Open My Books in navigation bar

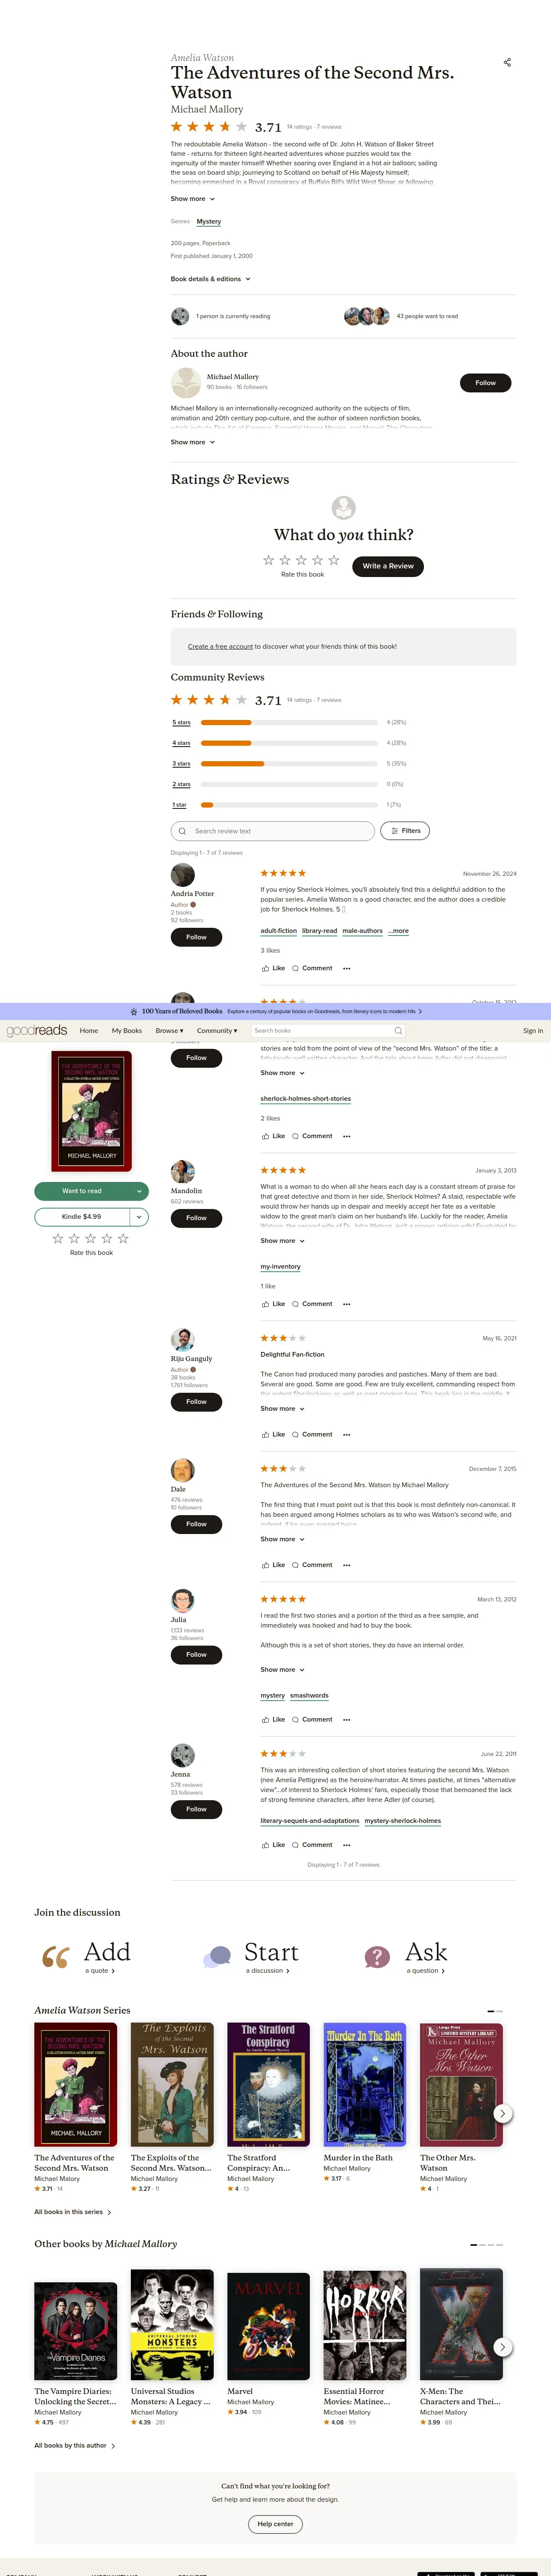pyautogui.click(x=127, y=1030)
